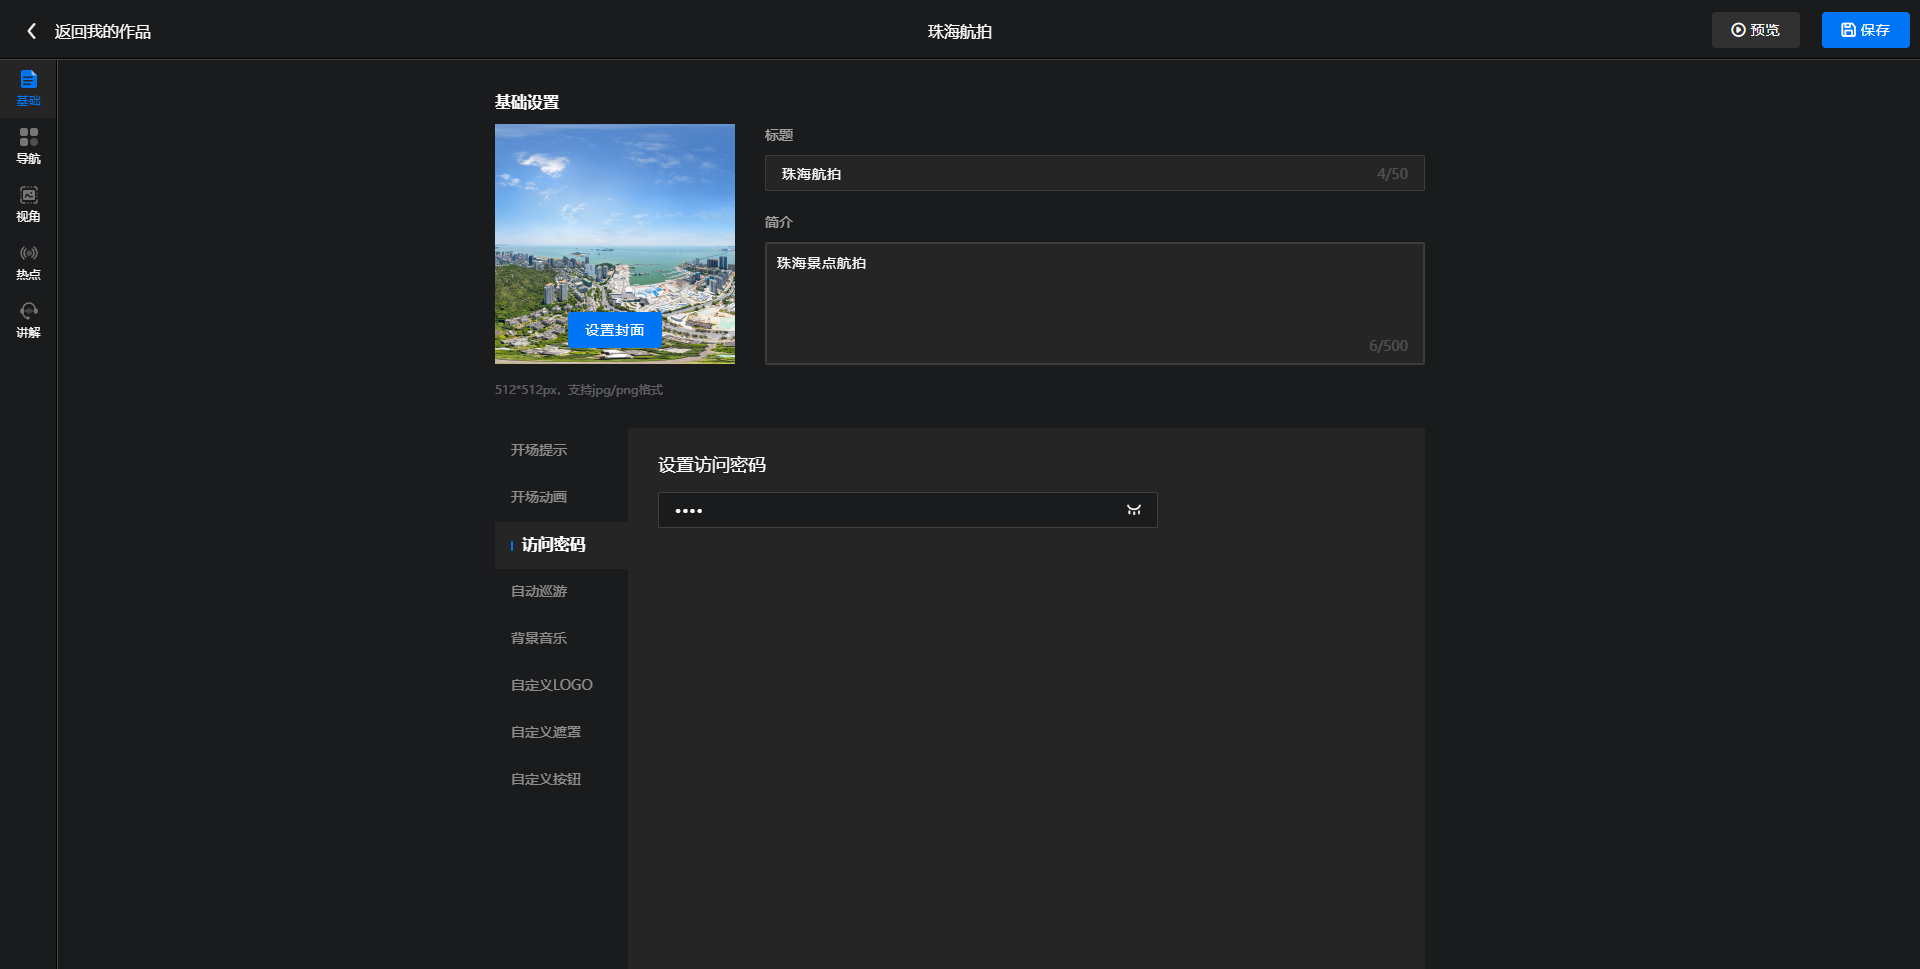1920x969 pixels.
Task: Click the back arrow icon
Action: coord(31,31)
